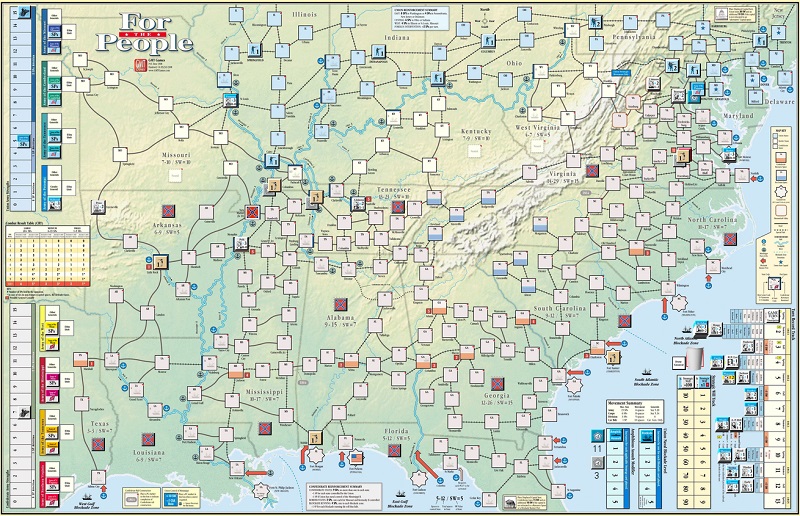800x516 pixels.
Task: Select the Union unit counter at St. Louis
Action: pyautogui.click(x=230, y=100)
